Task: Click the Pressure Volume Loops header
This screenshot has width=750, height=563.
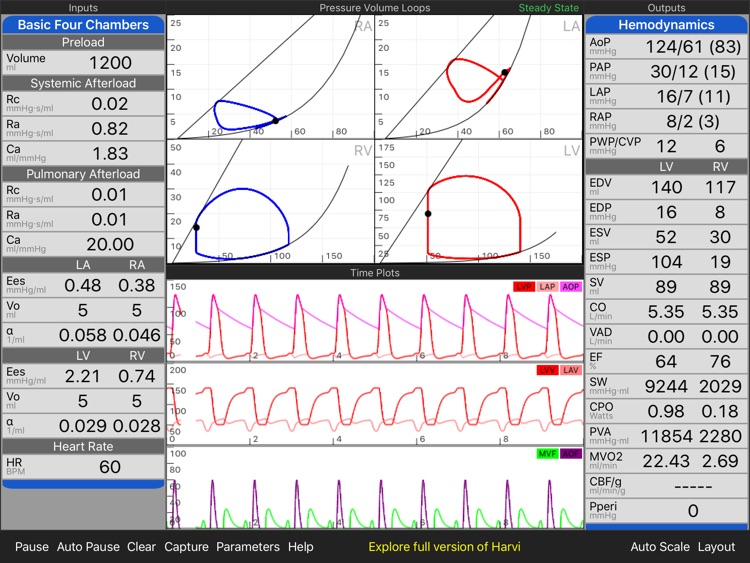Action: point(375,8)
